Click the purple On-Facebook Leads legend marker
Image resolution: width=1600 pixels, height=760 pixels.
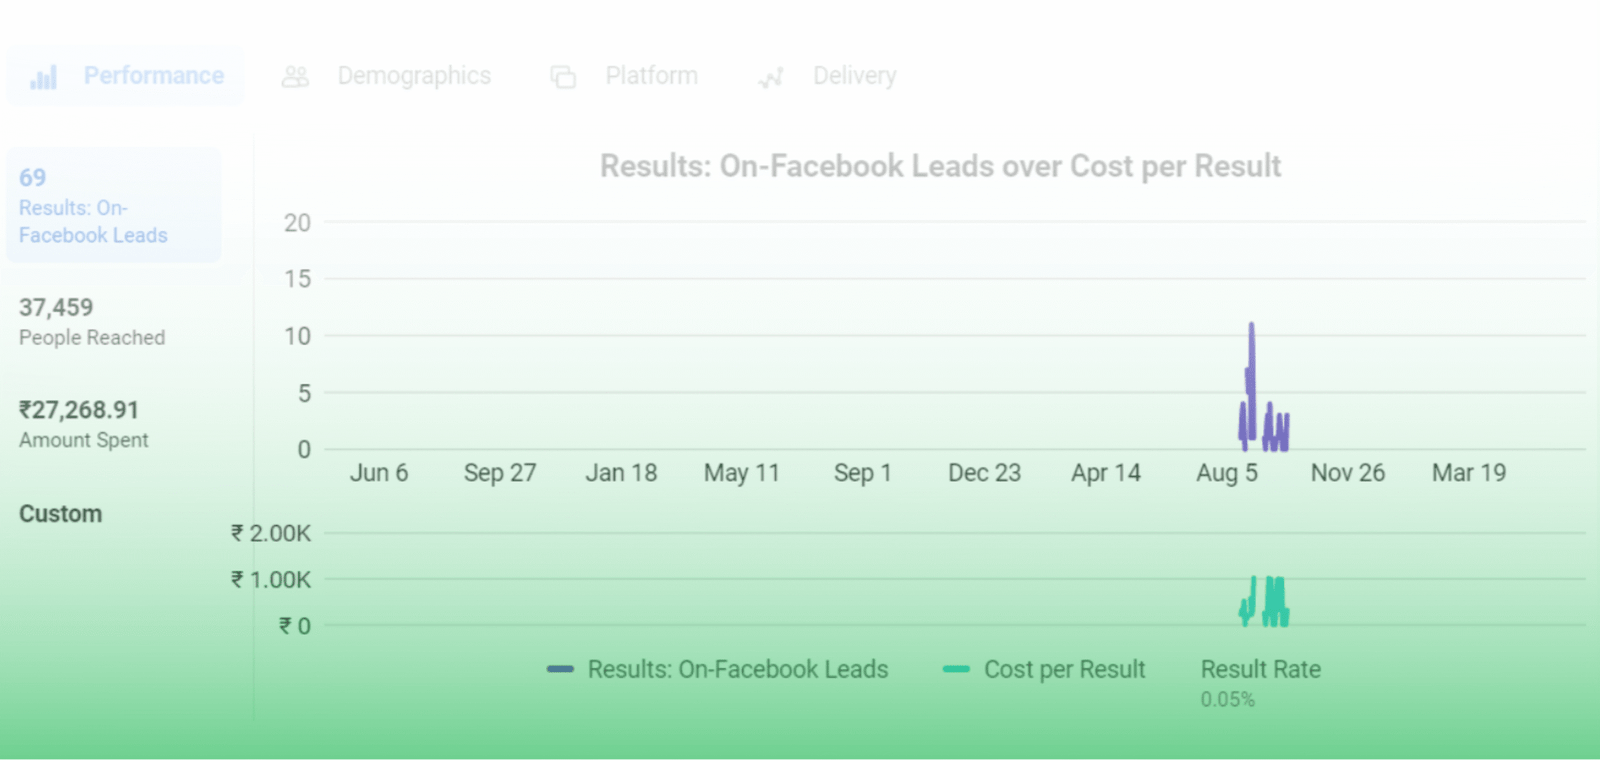[558, 670]
